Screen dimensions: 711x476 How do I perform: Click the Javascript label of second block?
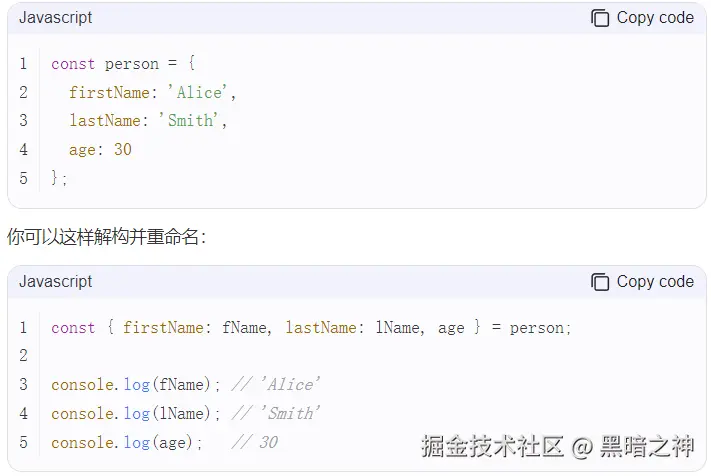click(55, 282)
